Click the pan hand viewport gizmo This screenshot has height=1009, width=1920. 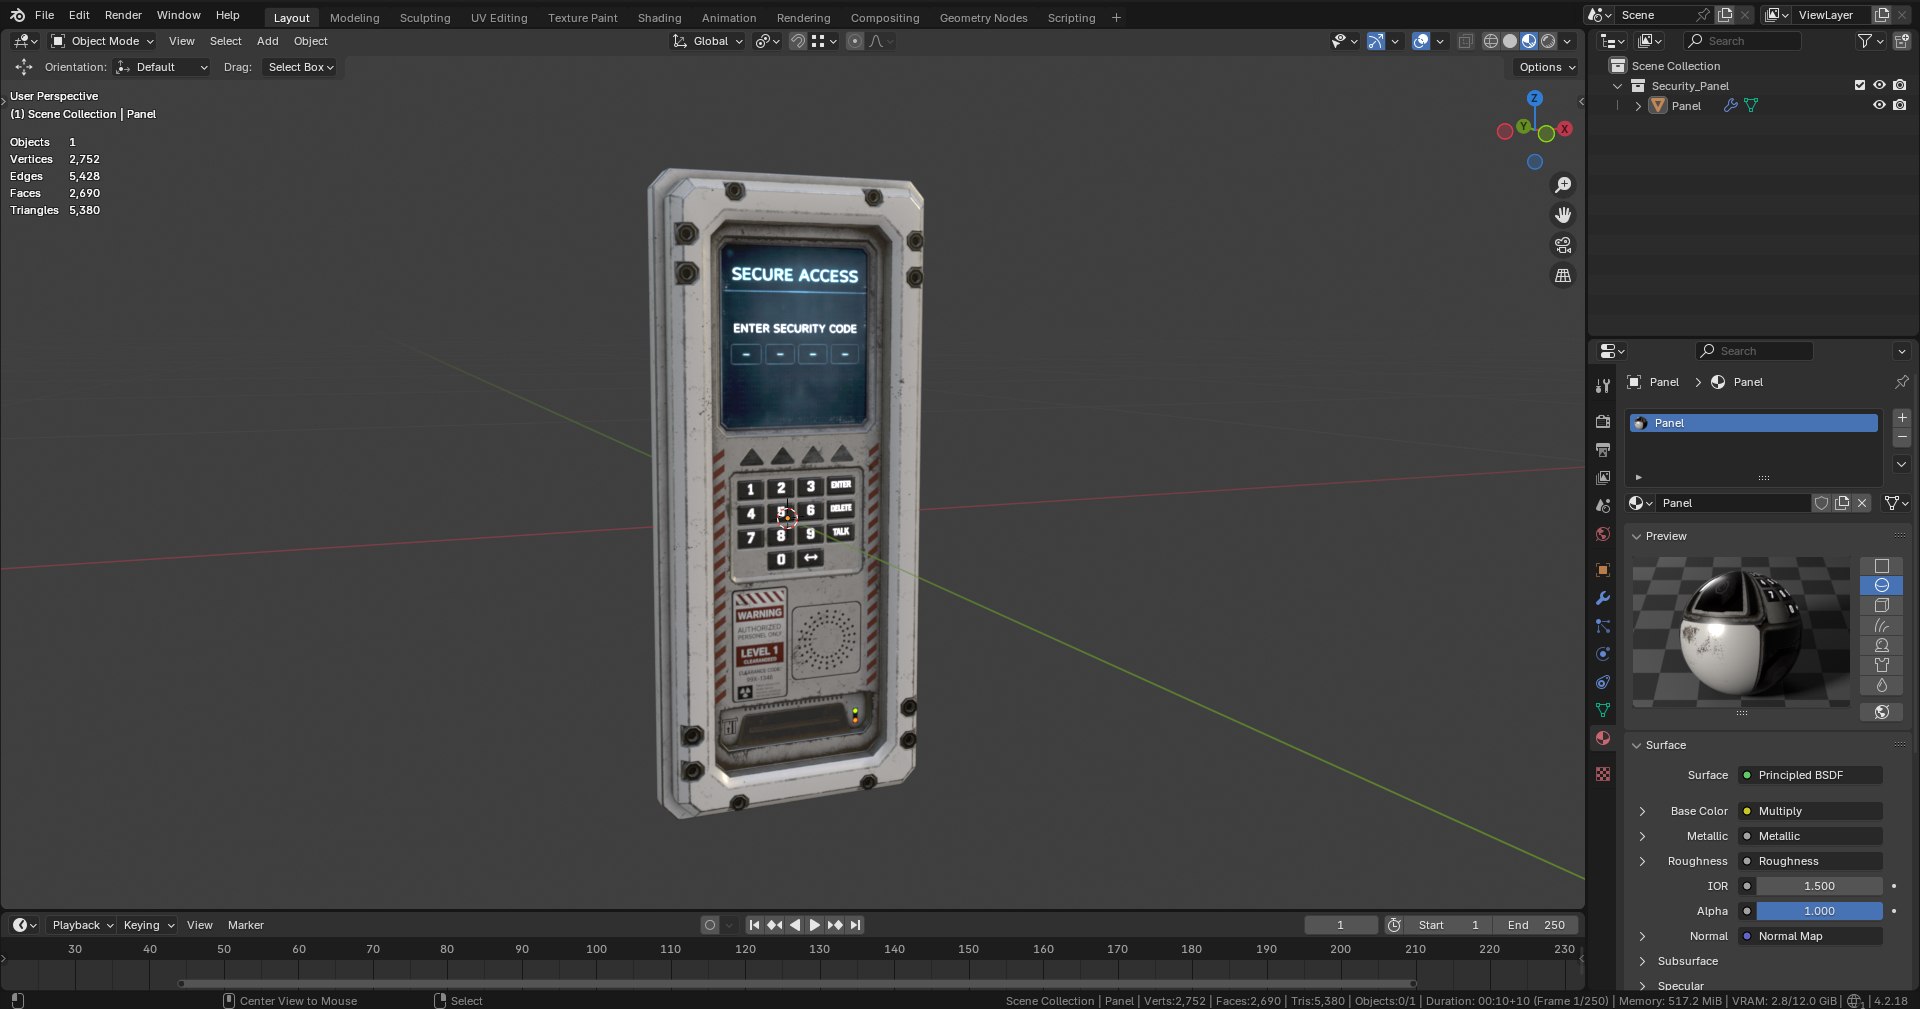coord(1563,215)
